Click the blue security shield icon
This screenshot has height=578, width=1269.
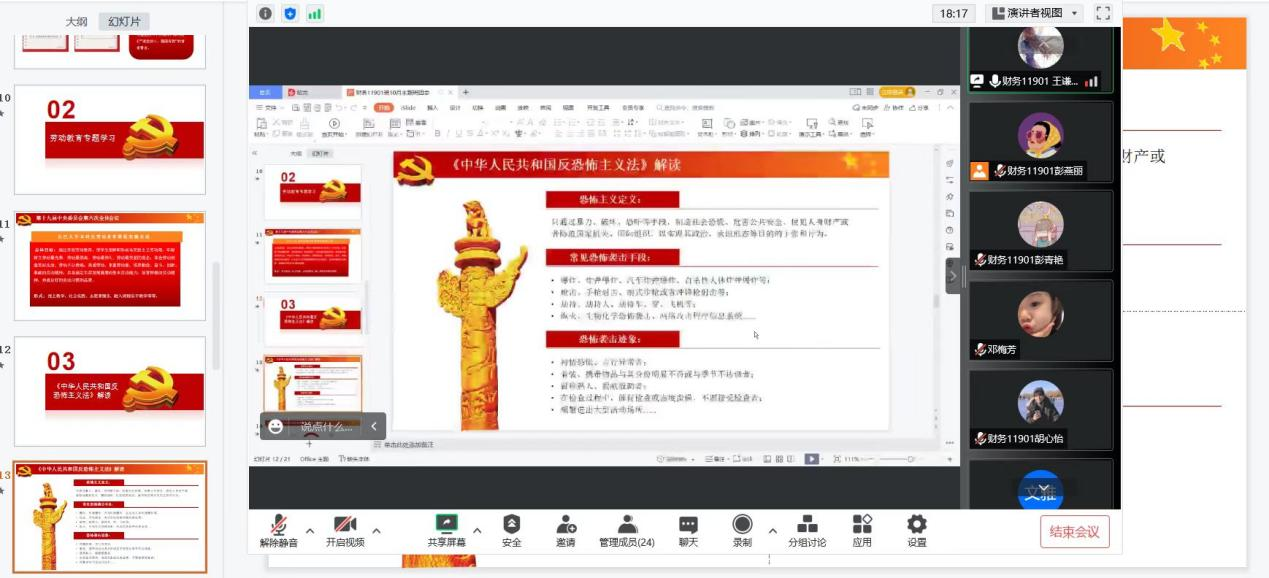(x=290, y=13)
